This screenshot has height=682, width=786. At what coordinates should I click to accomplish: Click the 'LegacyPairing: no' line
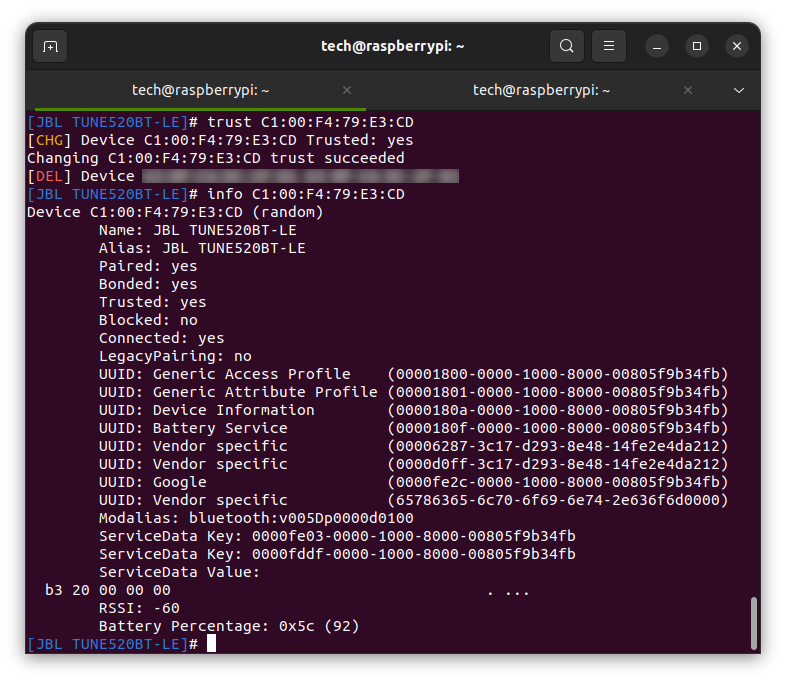[175, 357]
